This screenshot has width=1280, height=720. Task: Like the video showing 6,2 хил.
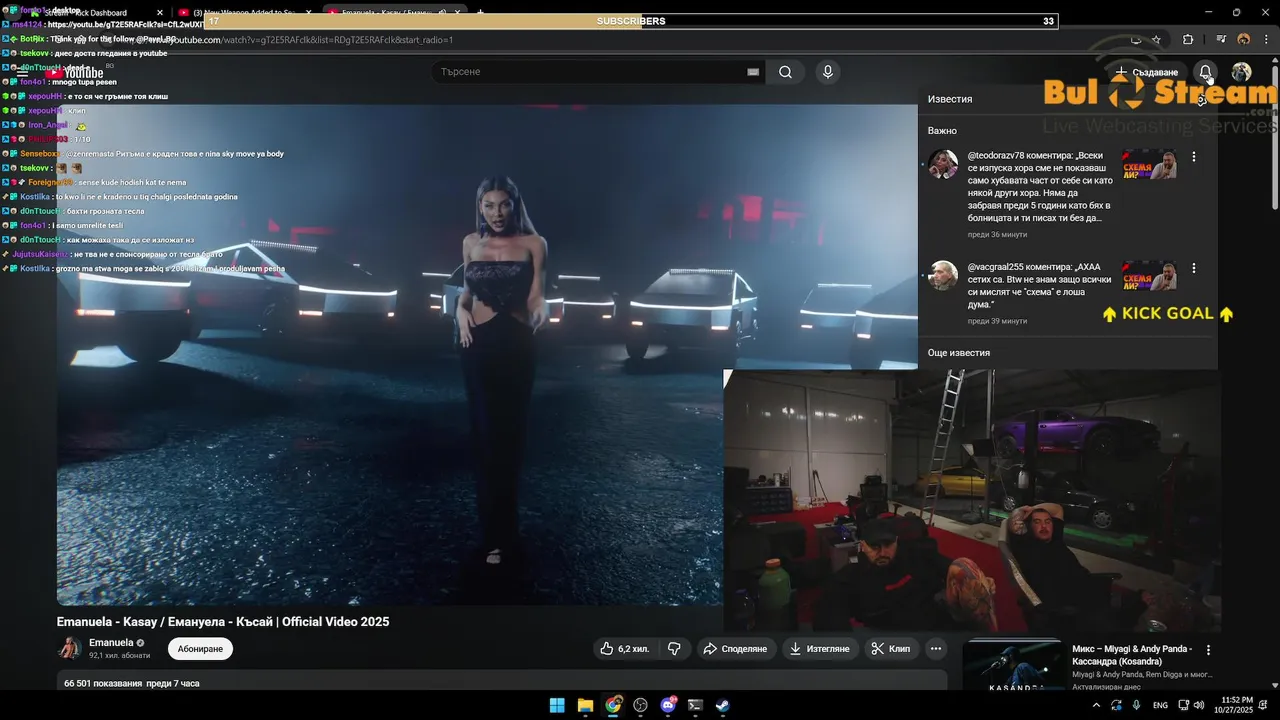(x=624, y=649)
